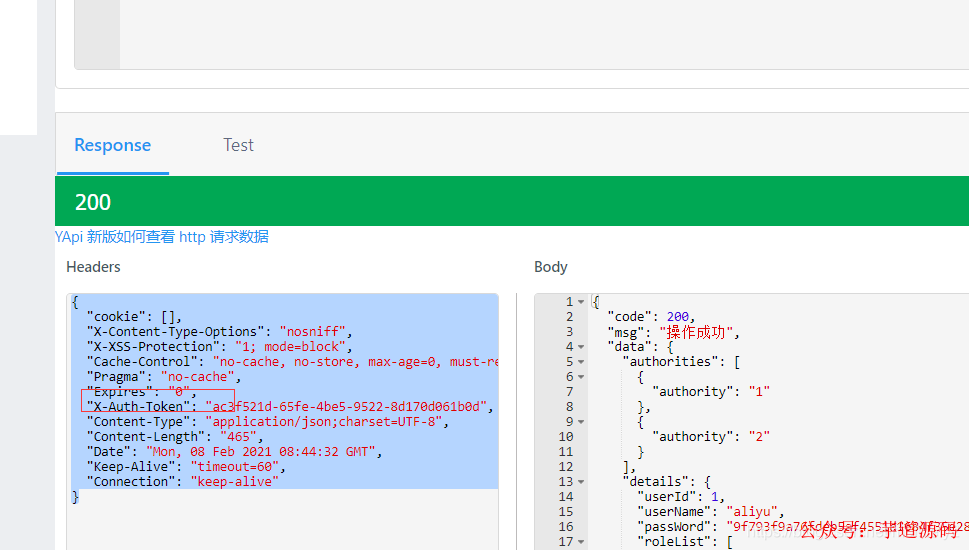Click the Headers section label
This screenshot has height=550, width=969.
(x=93, y=267)
